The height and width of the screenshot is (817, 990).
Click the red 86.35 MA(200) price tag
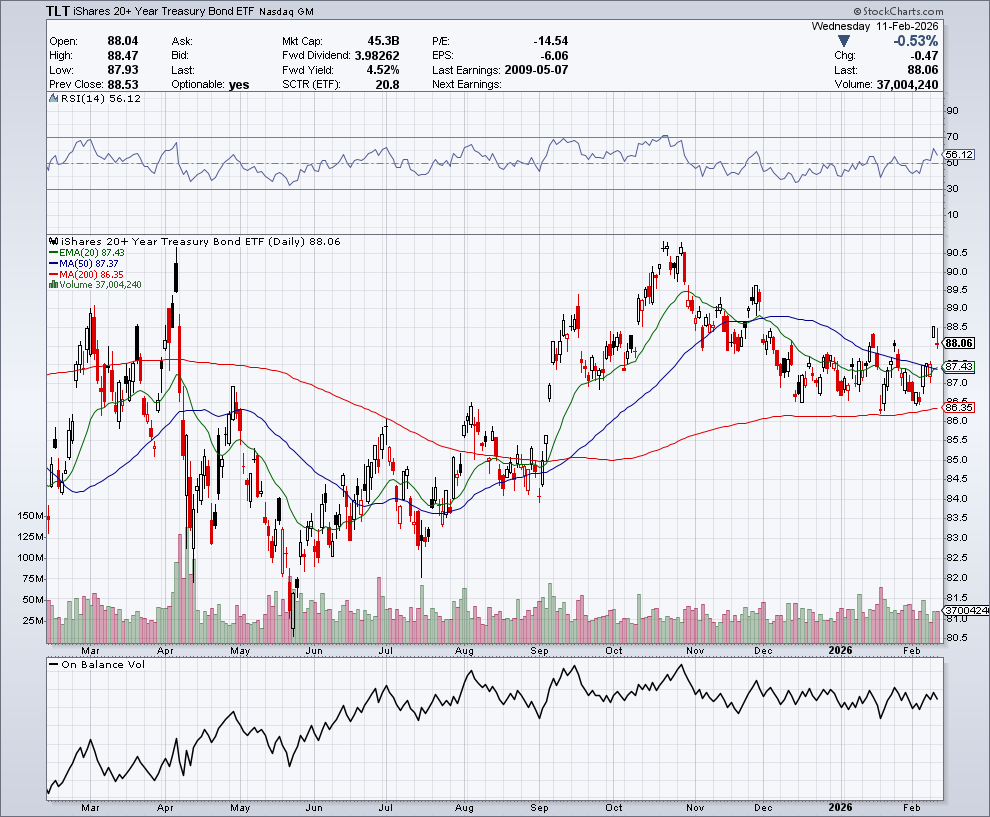pyautogui.click(x=958, y=407)
